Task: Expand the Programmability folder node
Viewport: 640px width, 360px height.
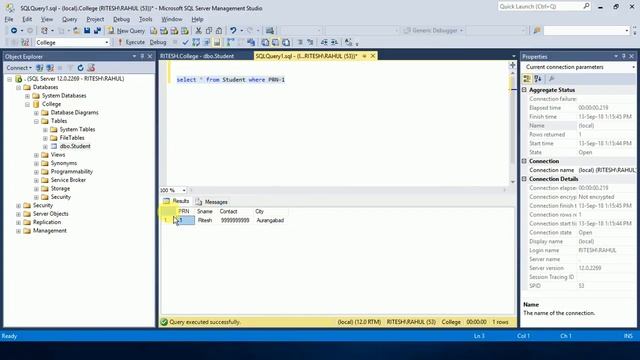Action: click(x=36, y=172)
